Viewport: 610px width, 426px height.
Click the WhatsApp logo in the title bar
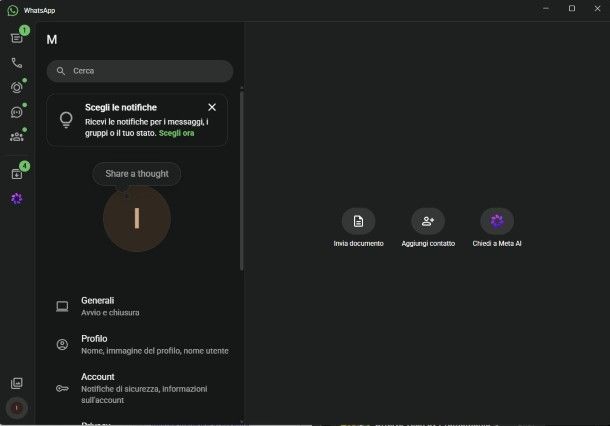coord(12,10)
